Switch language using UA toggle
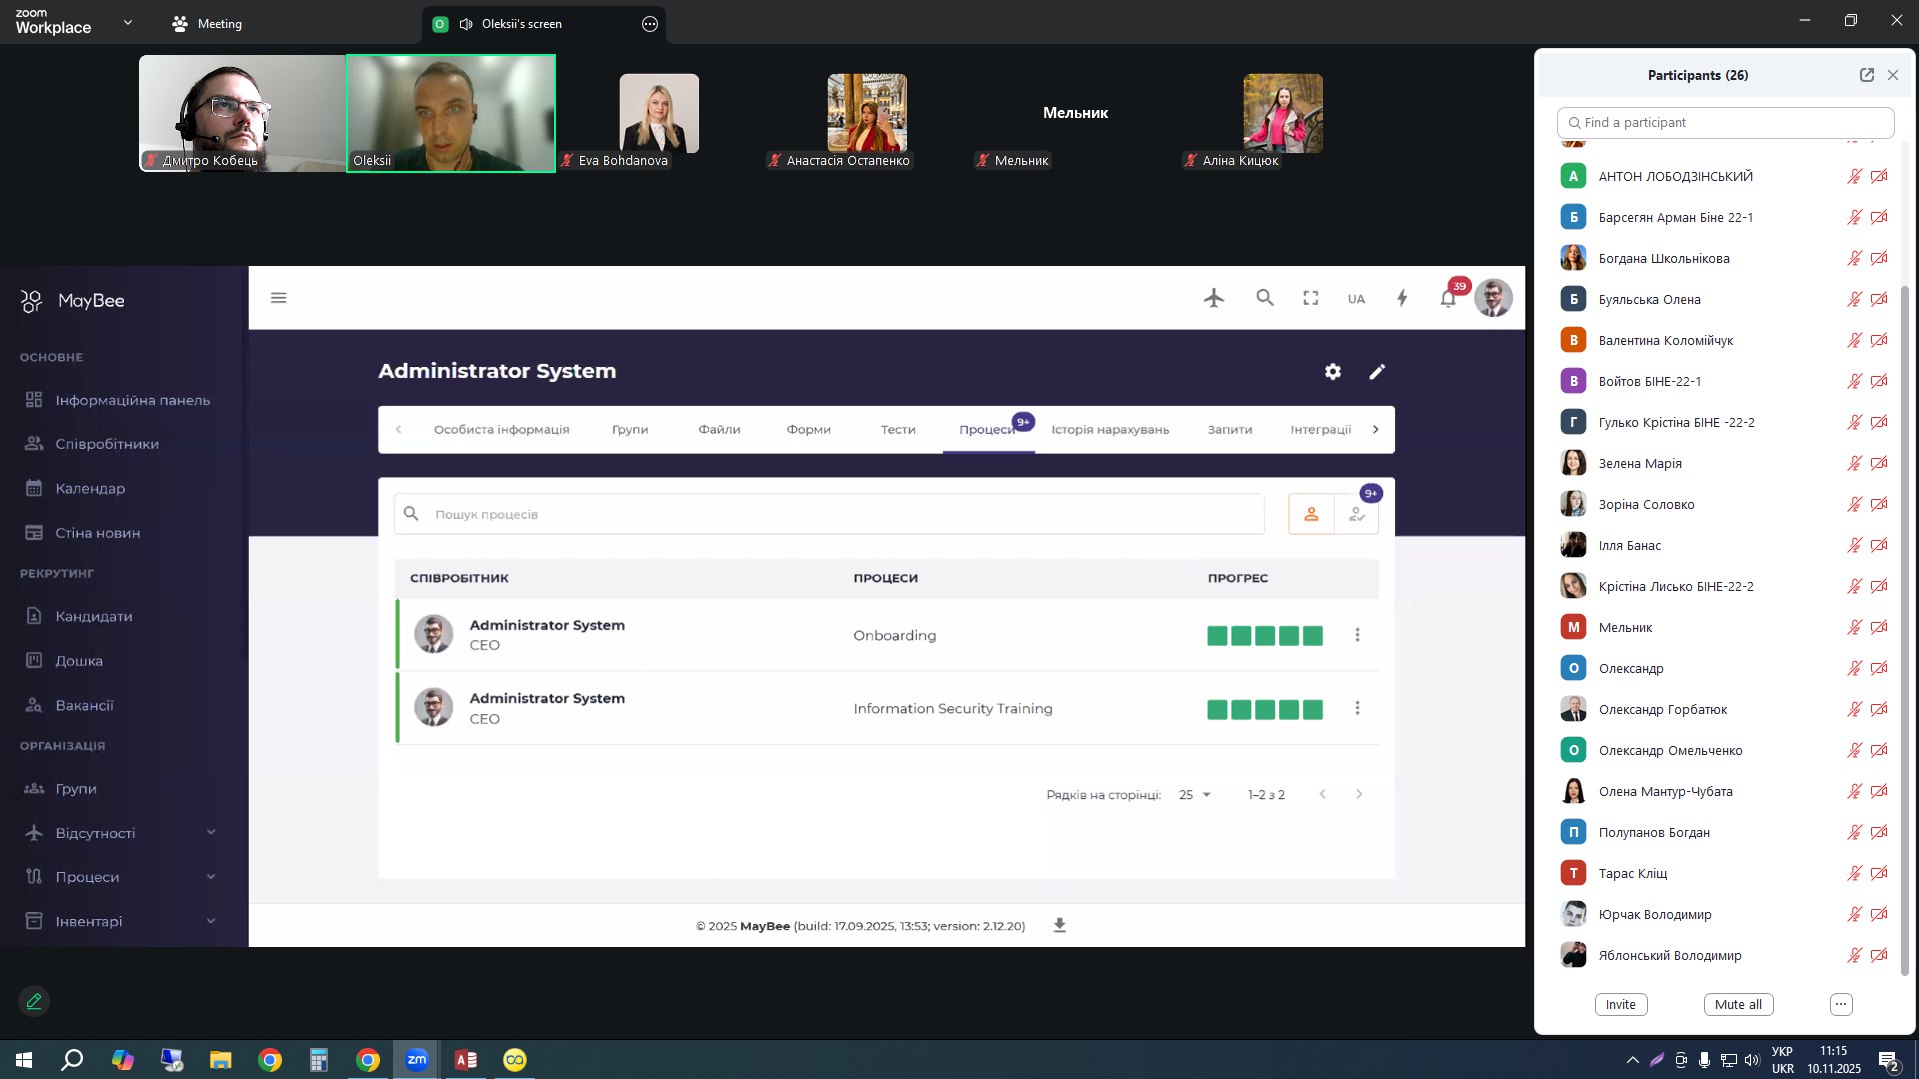The width and height of the screenshot is (1919, 1079). (1356, 299)
